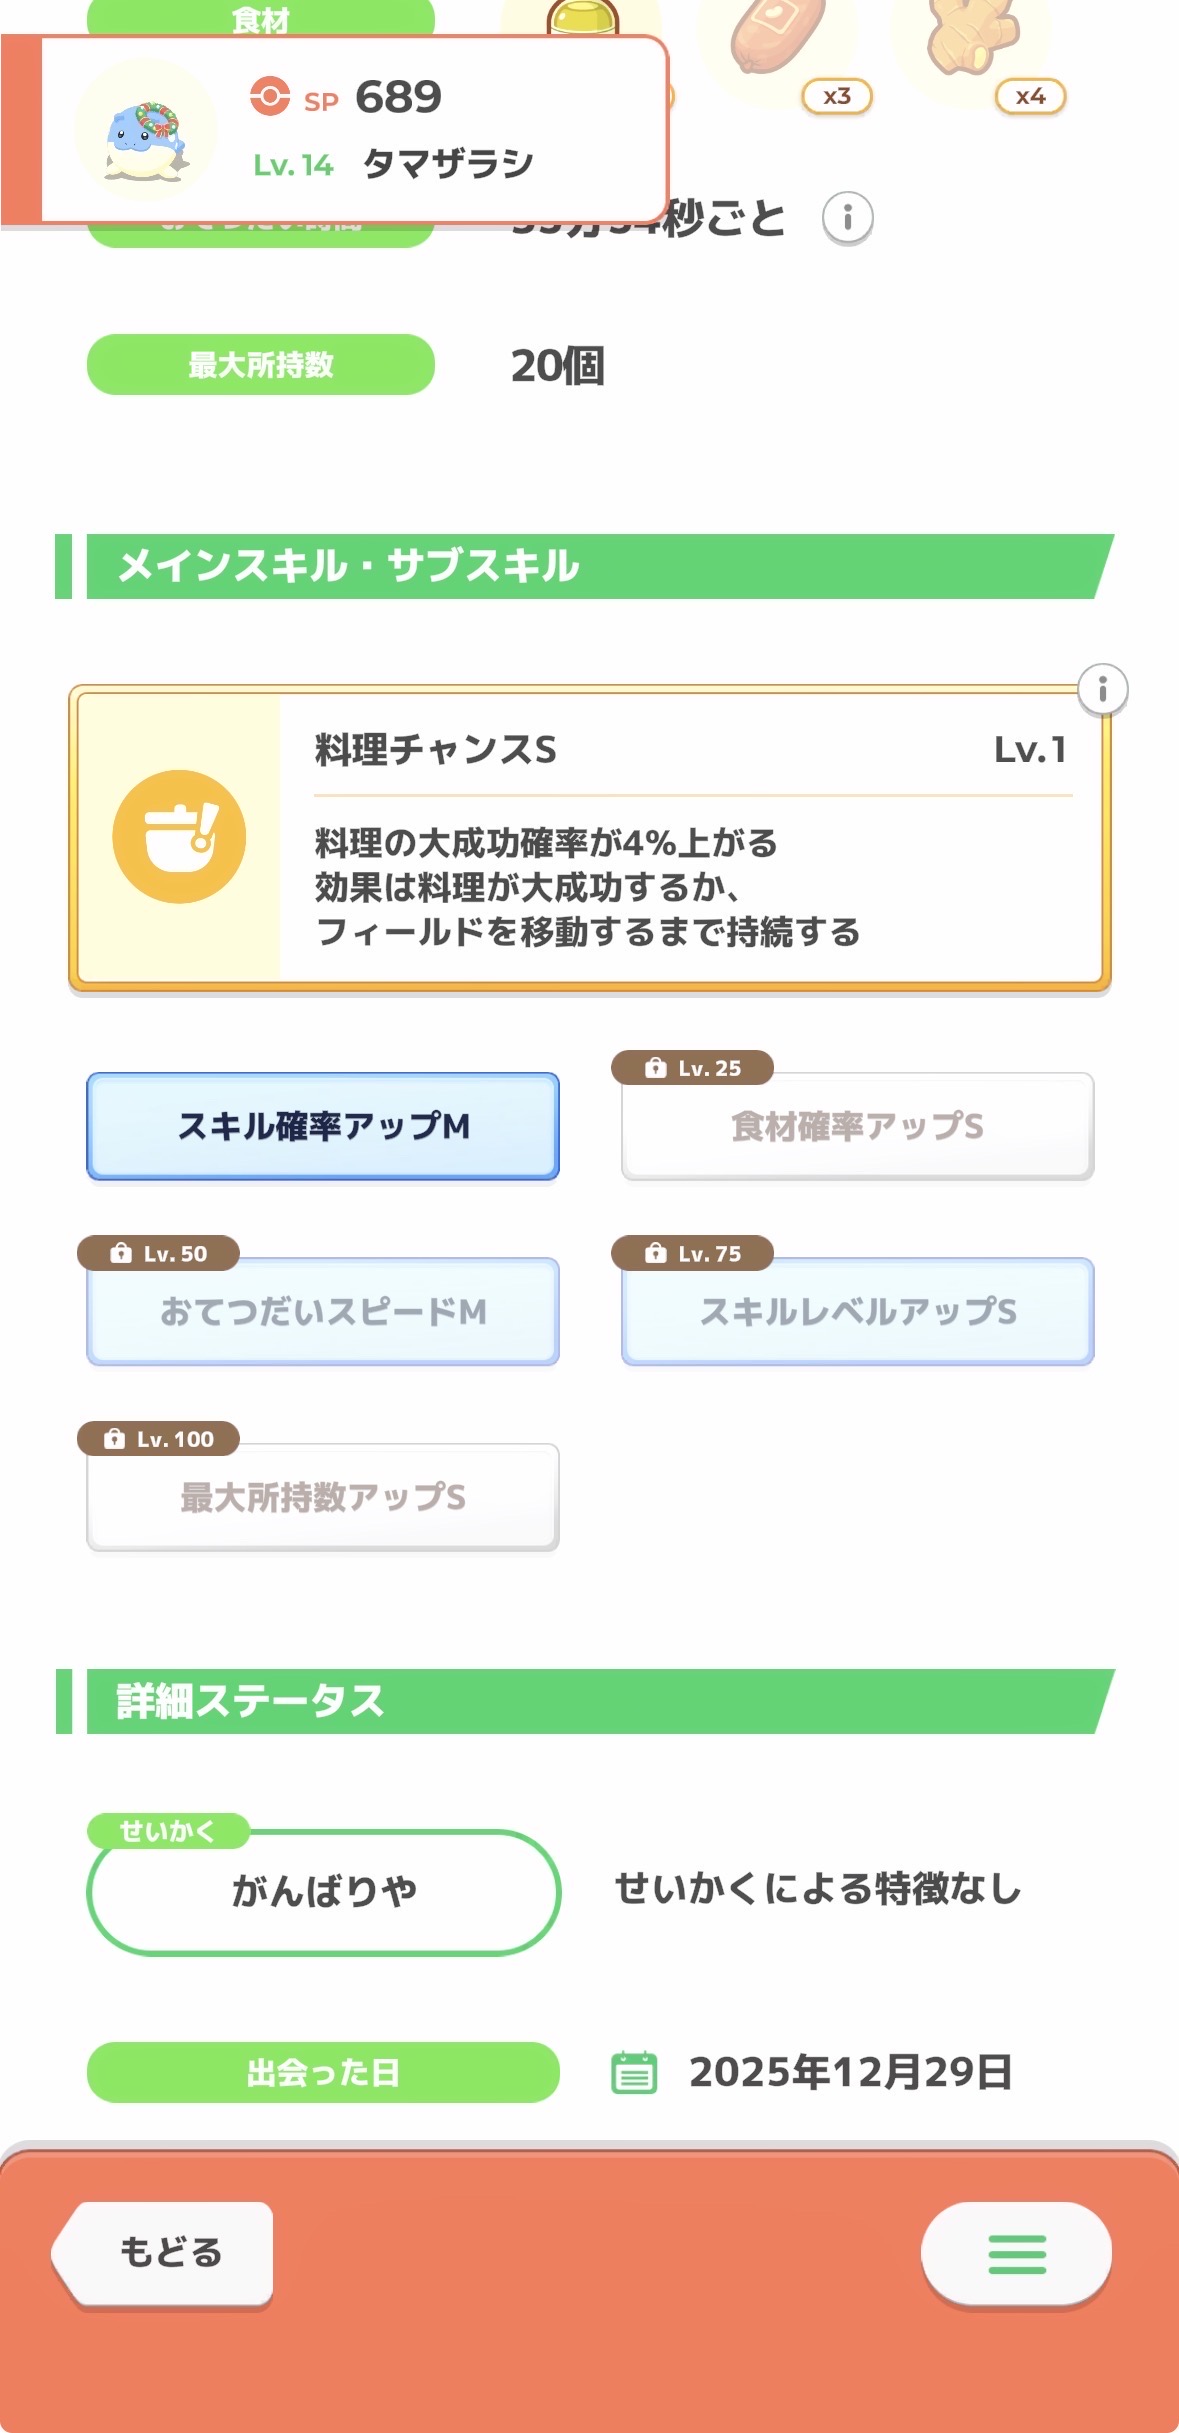Tap the メインスキル・サブスキル section header
The height and width of the screenshot is (2433, 1179).
pyautogui.click(x=348, y=566)
